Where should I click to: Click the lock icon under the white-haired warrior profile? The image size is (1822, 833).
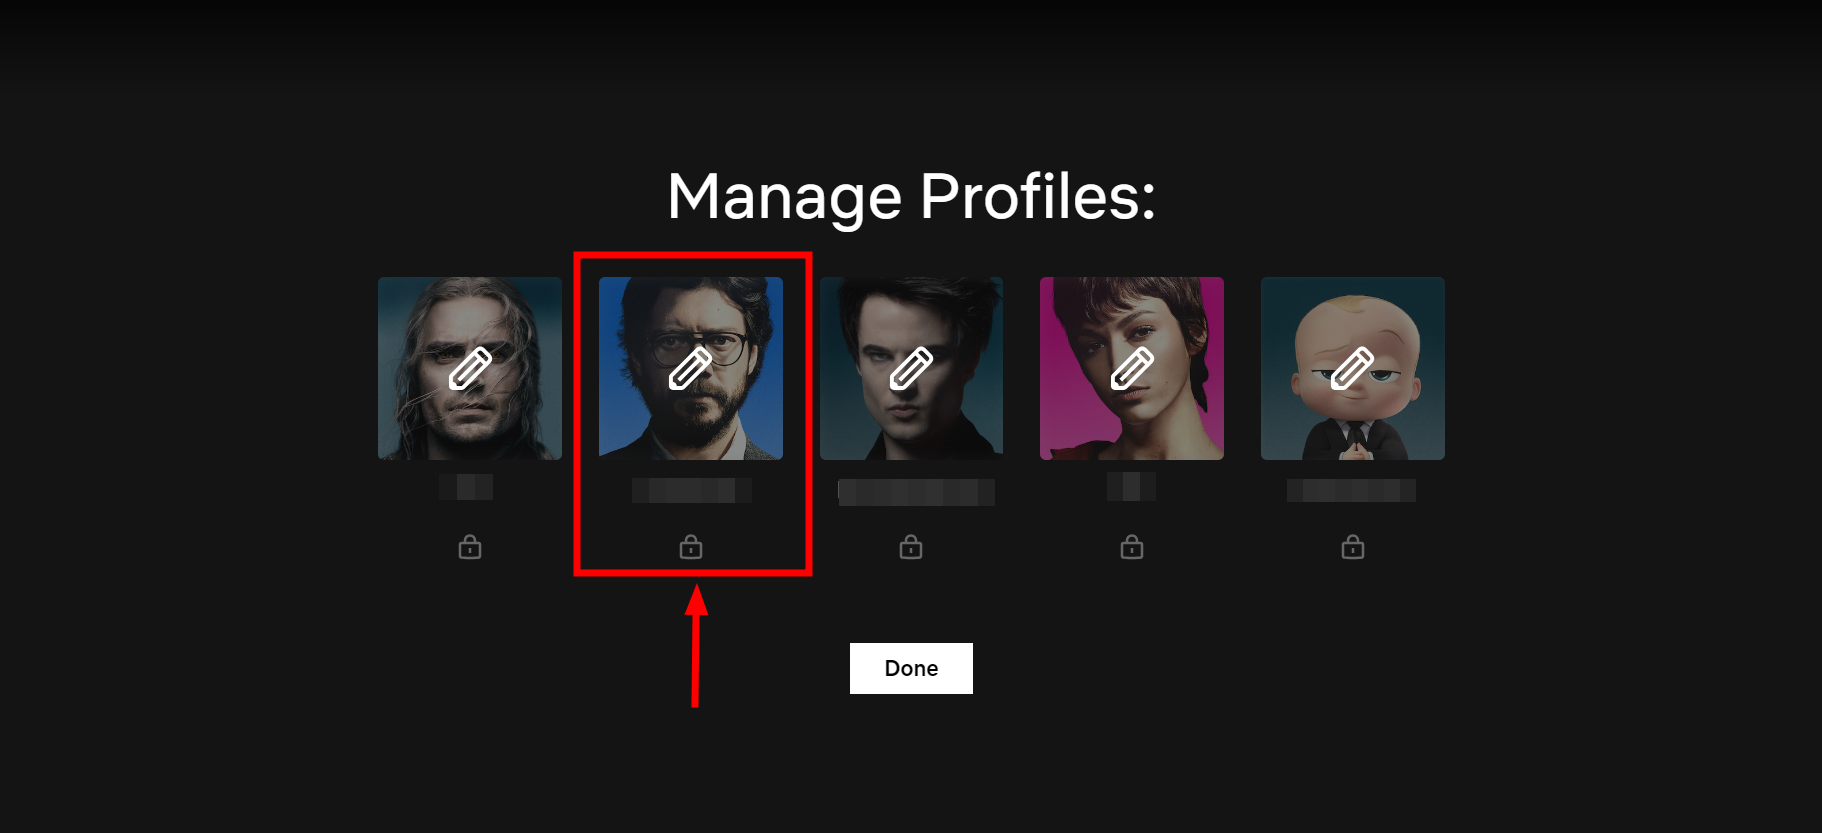click(x=470, y=547)
